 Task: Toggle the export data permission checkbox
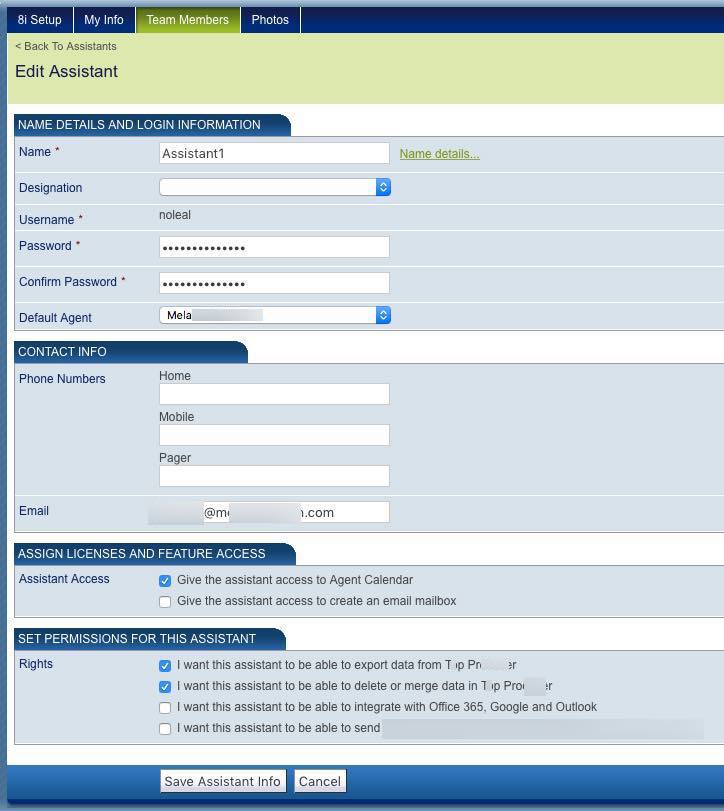point(165,665)
